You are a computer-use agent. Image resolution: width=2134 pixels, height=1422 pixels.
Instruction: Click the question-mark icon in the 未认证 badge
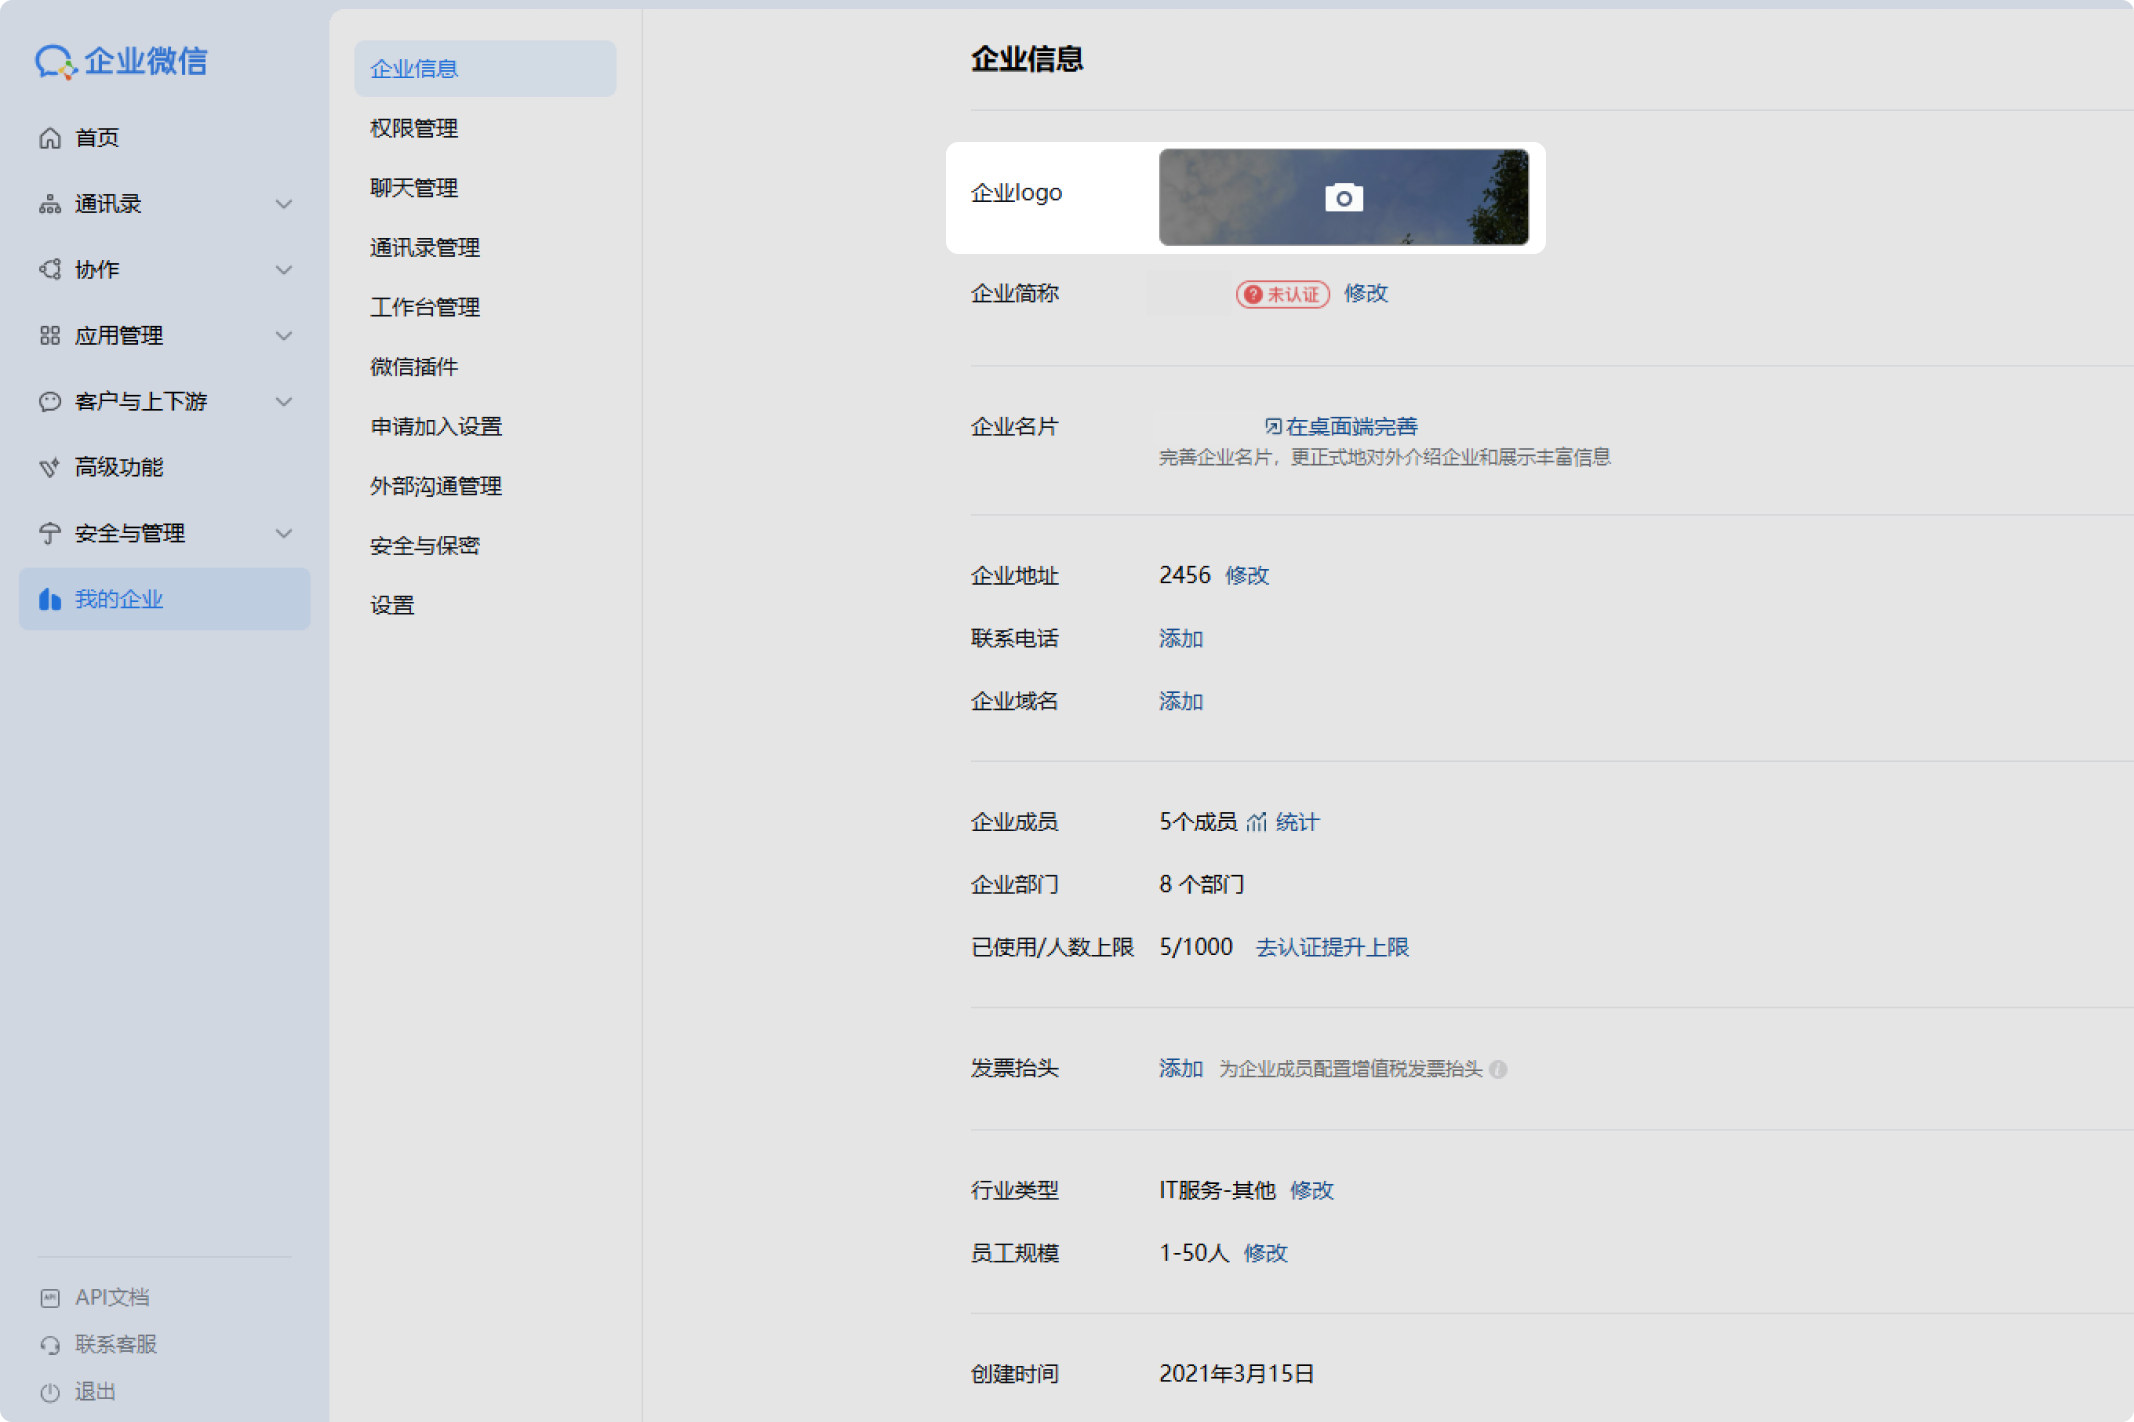pos(1253,294)
